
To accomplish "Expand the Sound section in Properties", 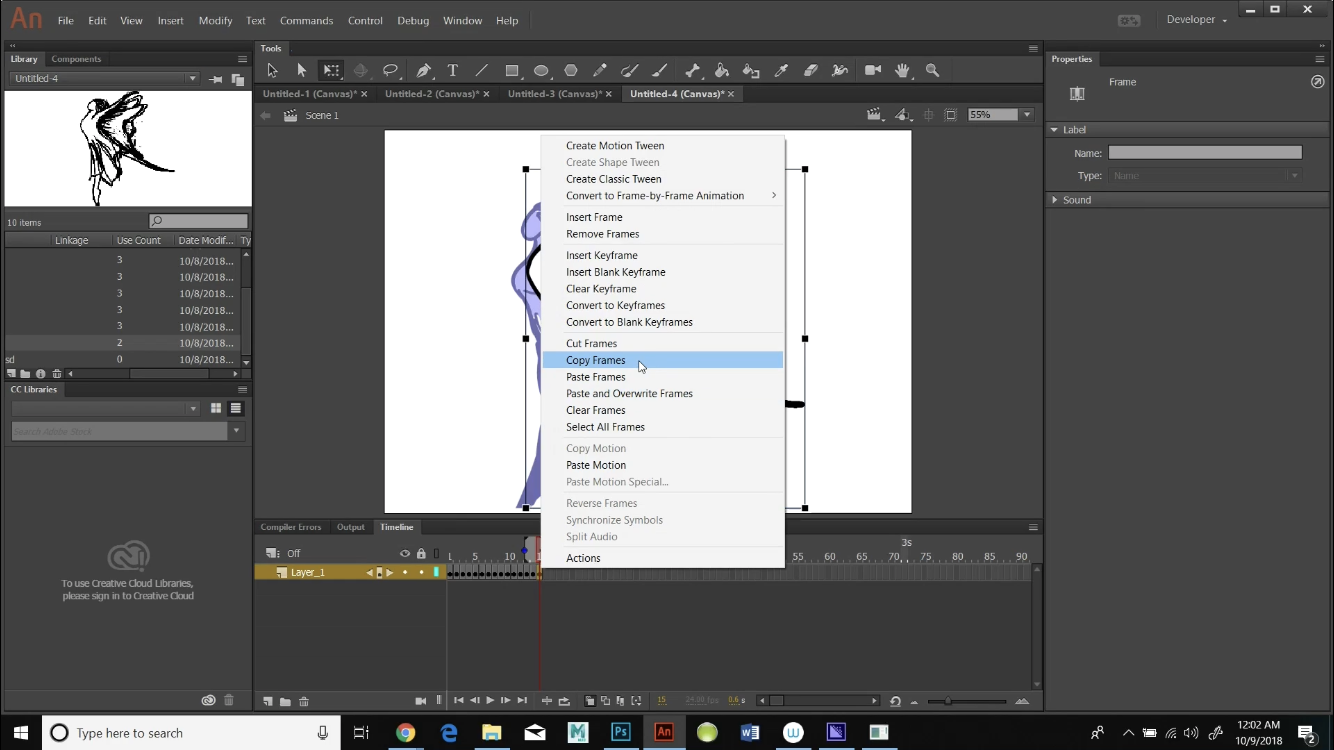I will [x=1056, y=199].
